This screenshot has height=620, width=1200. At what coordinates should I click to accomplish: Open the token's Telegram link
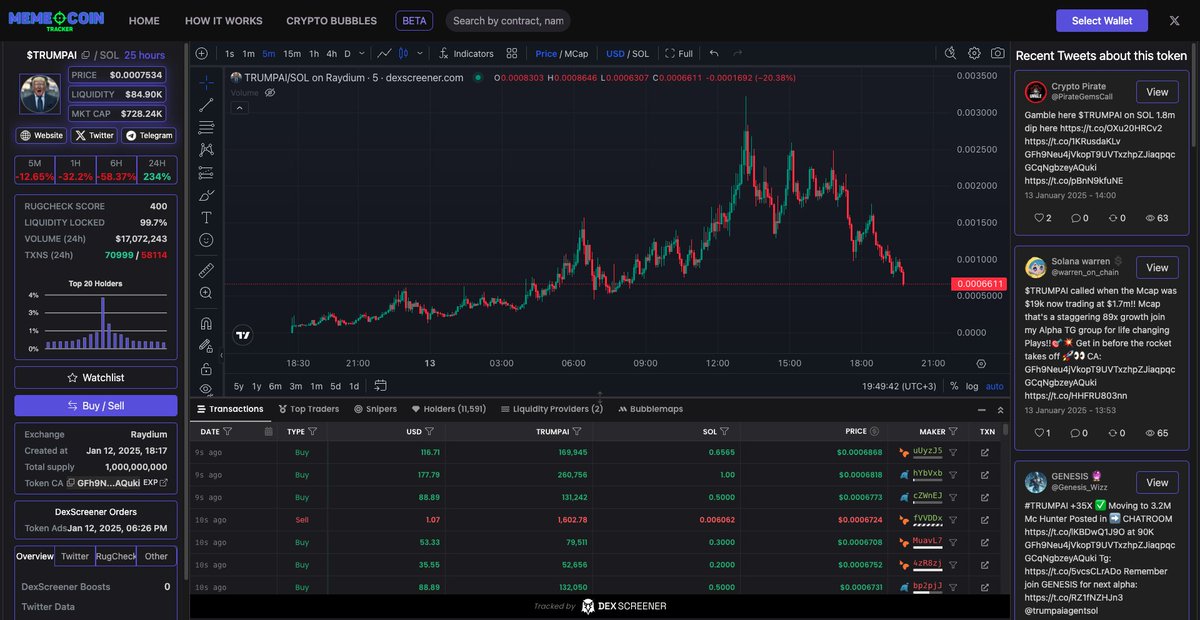pyautogui.click(x=148, y=135)
